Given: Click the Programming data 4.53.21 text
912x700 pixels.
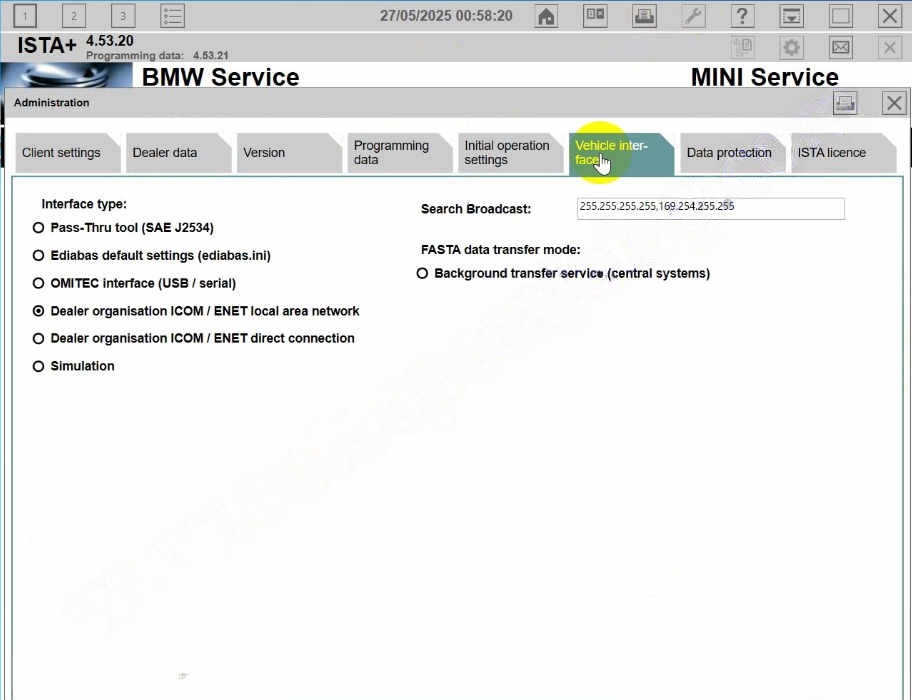Looking at the screenshot, I should click(157, 56).
